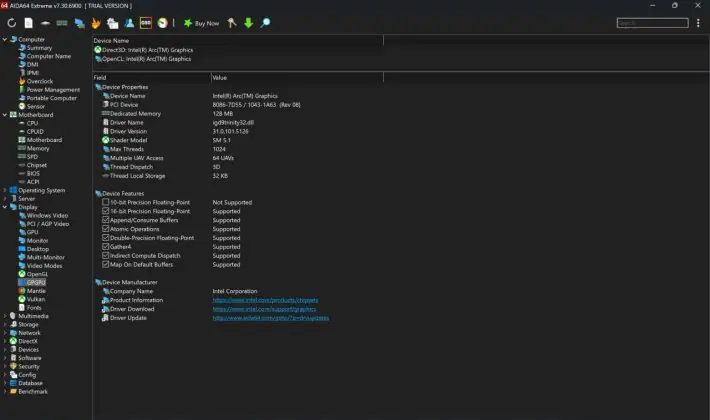
Task: Focus the Search input box
Action: click(652, 23)
